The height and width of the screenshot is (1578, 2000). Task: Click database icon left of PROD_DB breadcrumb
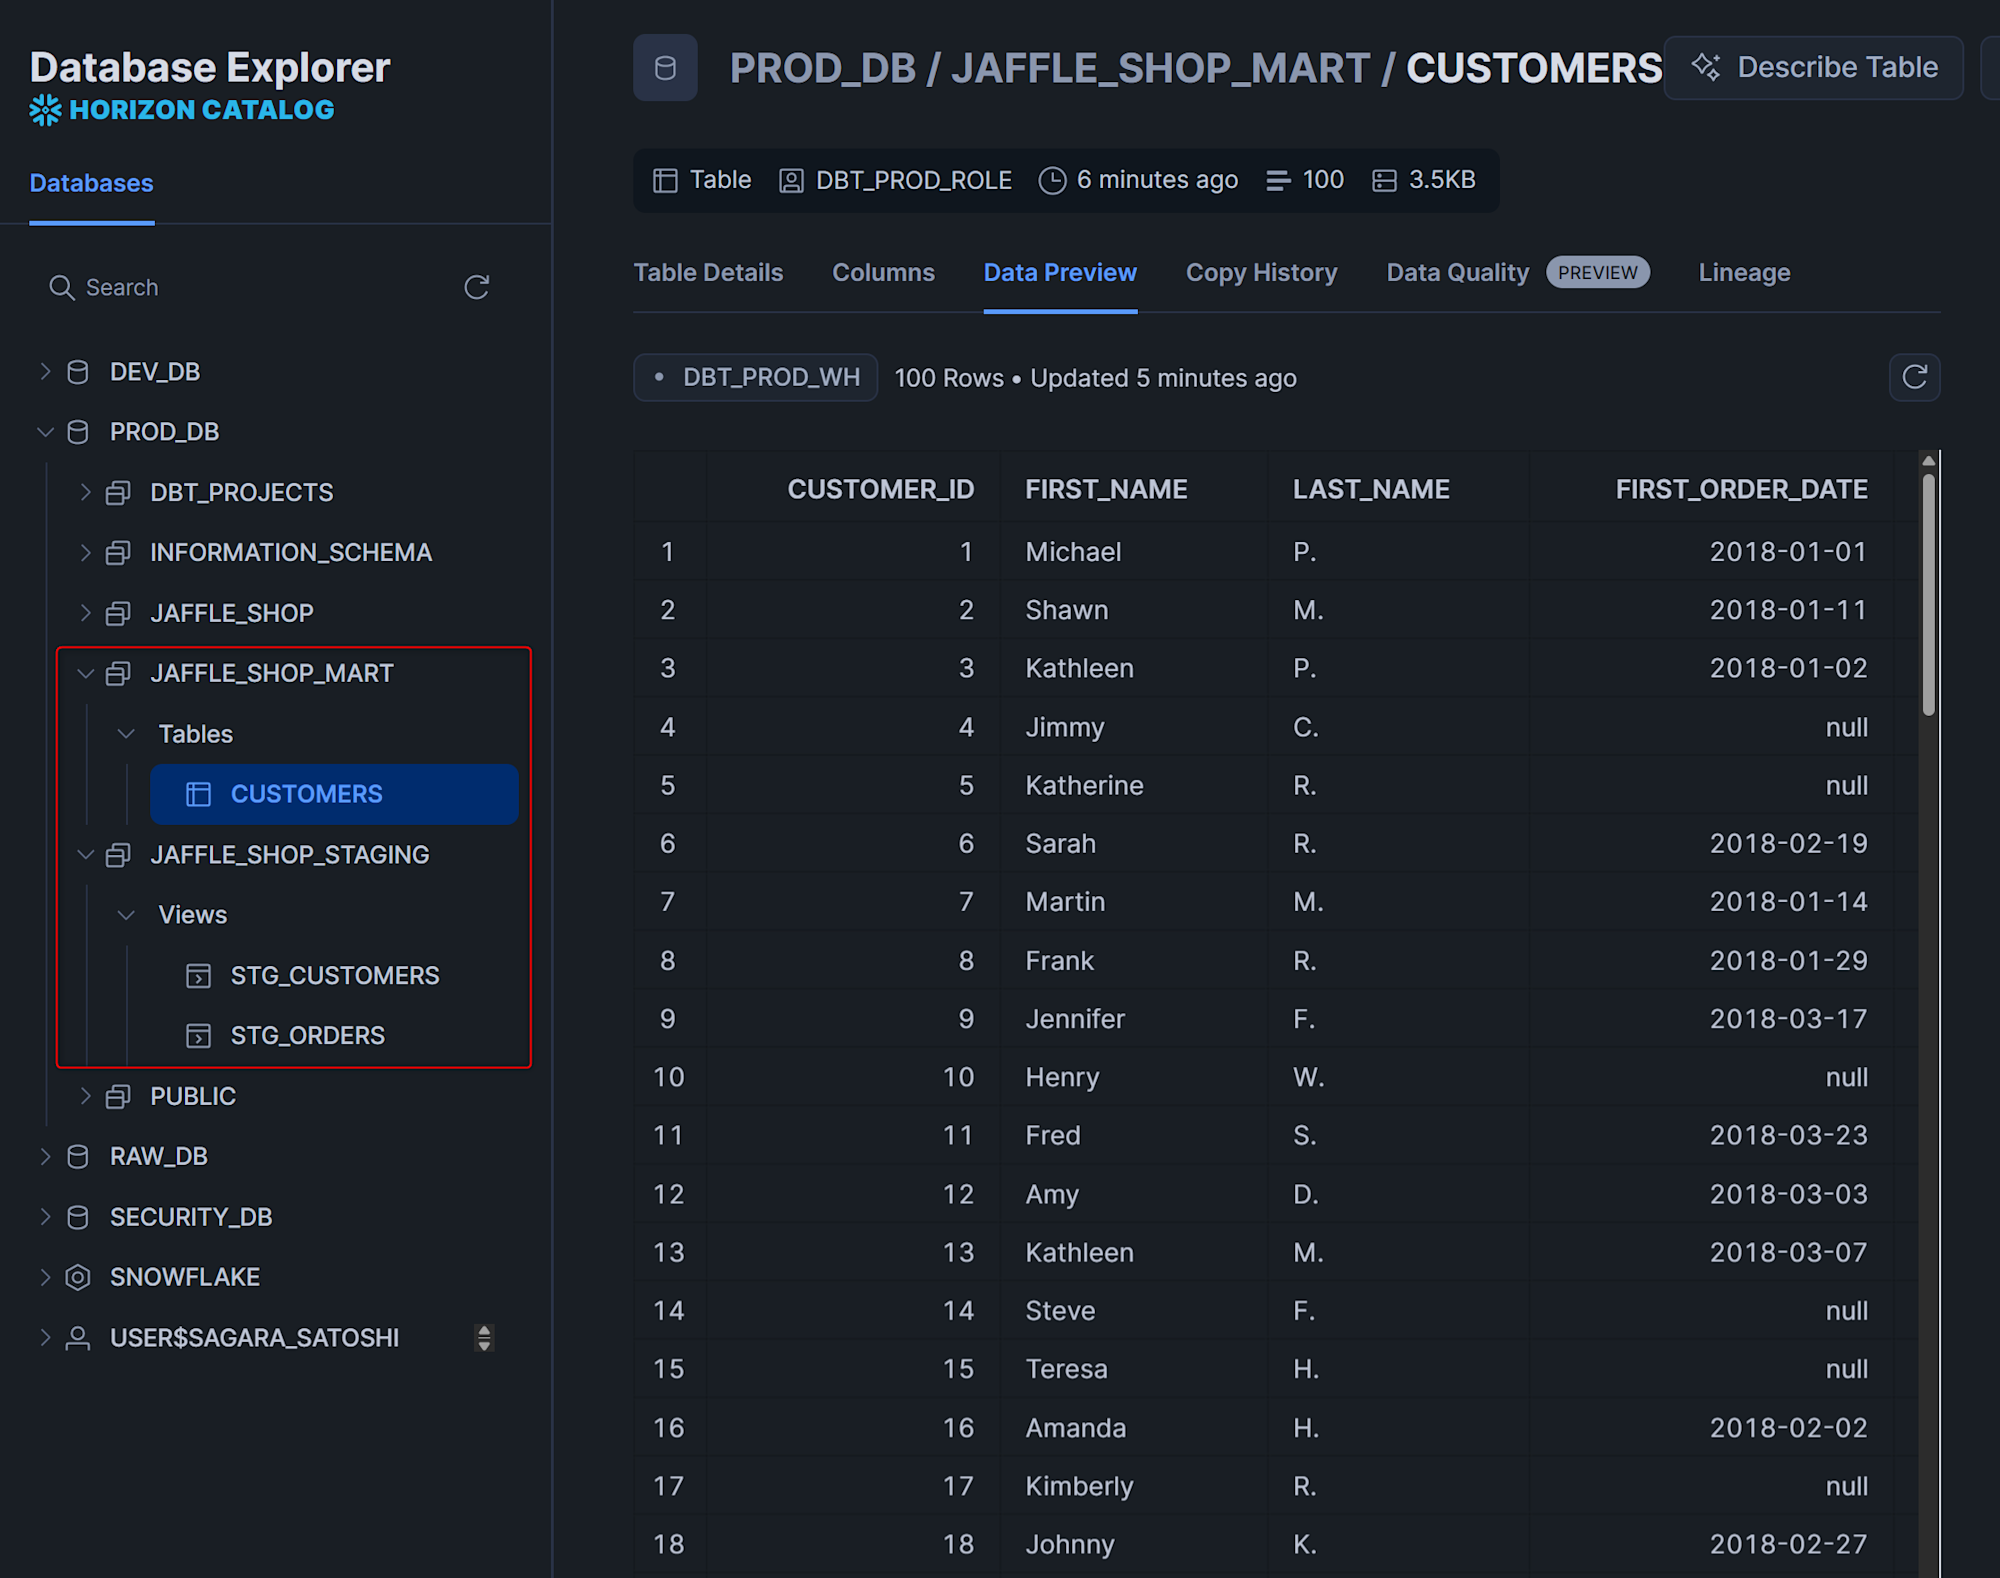(x=665, y=68)
